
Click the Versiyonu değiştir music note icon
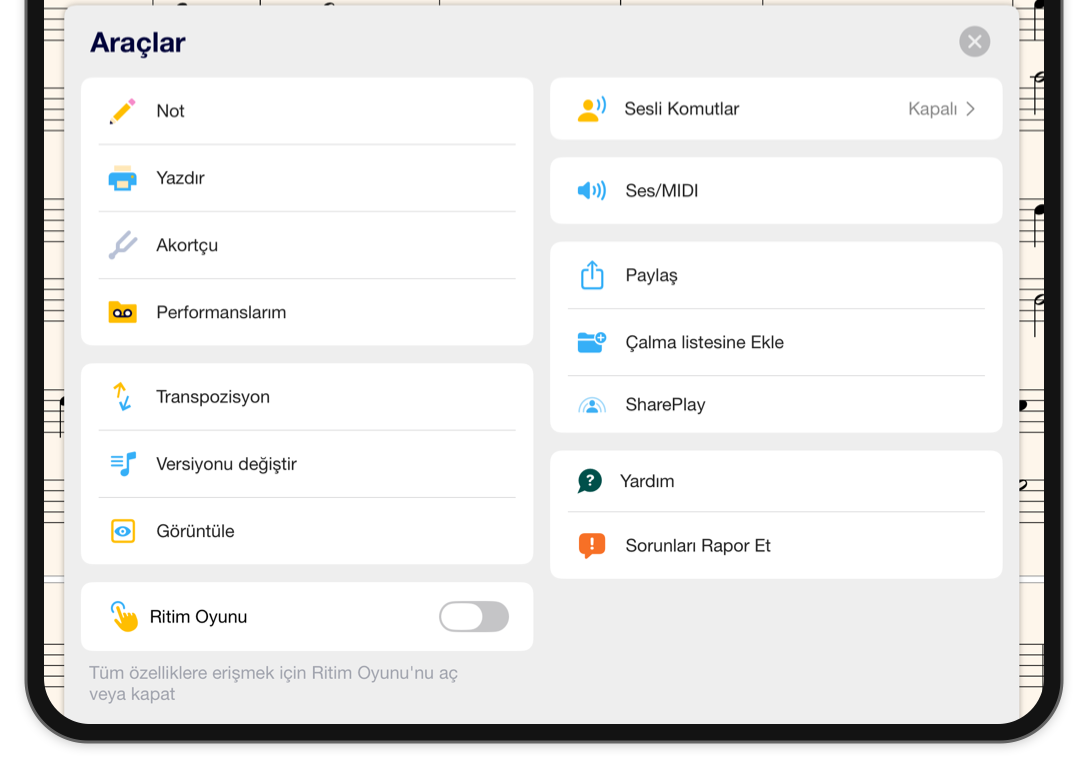123,464
